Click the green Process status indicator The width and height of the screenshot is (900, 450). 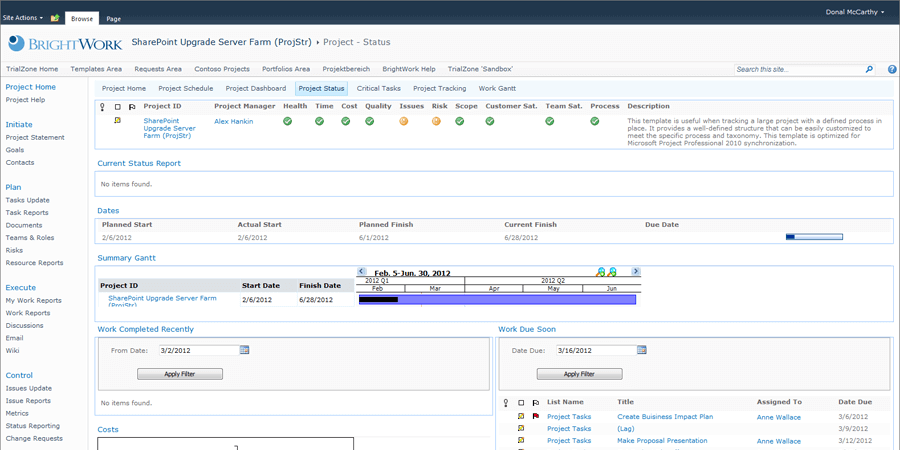click(595, 121)
